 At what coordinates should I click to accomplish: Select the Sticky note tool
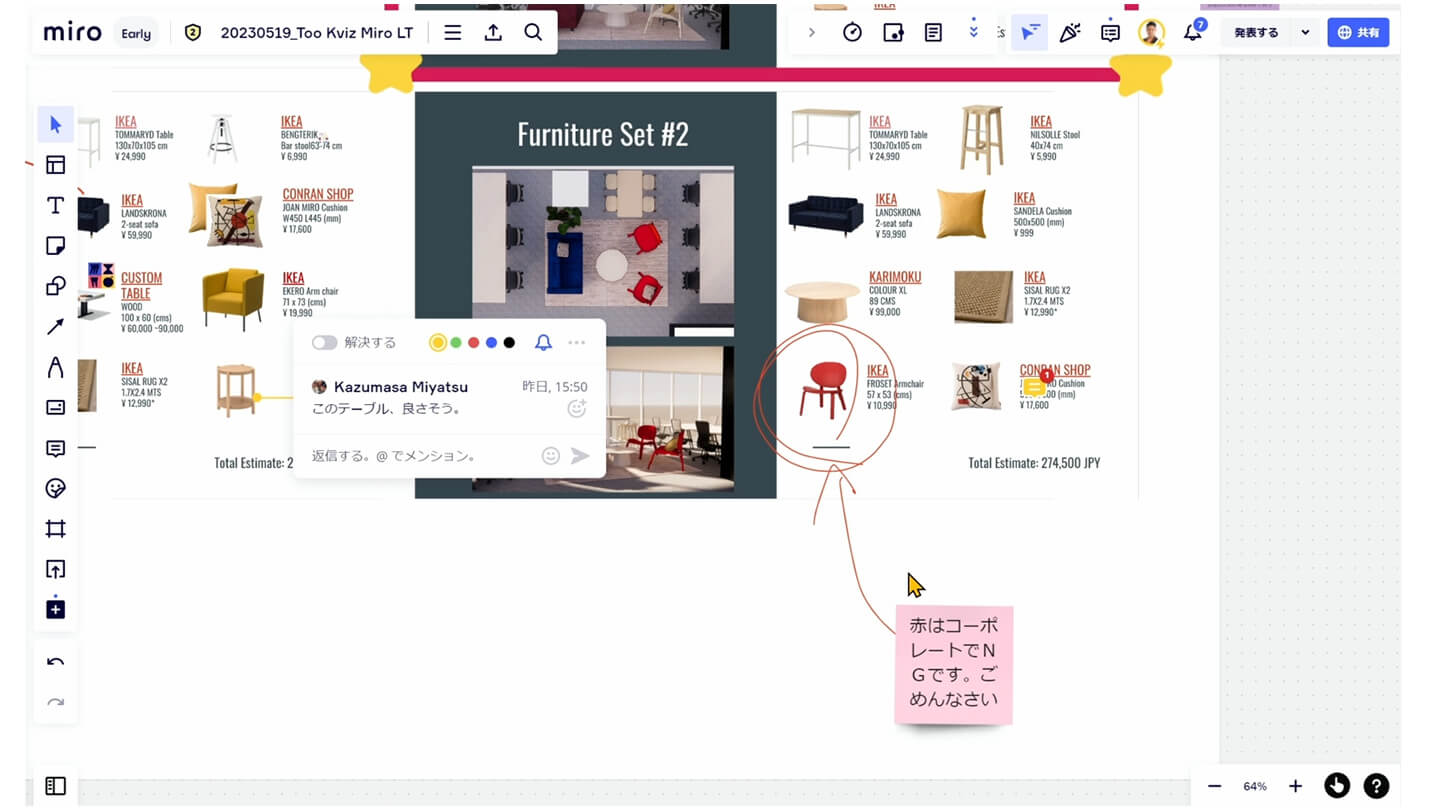pyautogui.click(x=55, y=246)
